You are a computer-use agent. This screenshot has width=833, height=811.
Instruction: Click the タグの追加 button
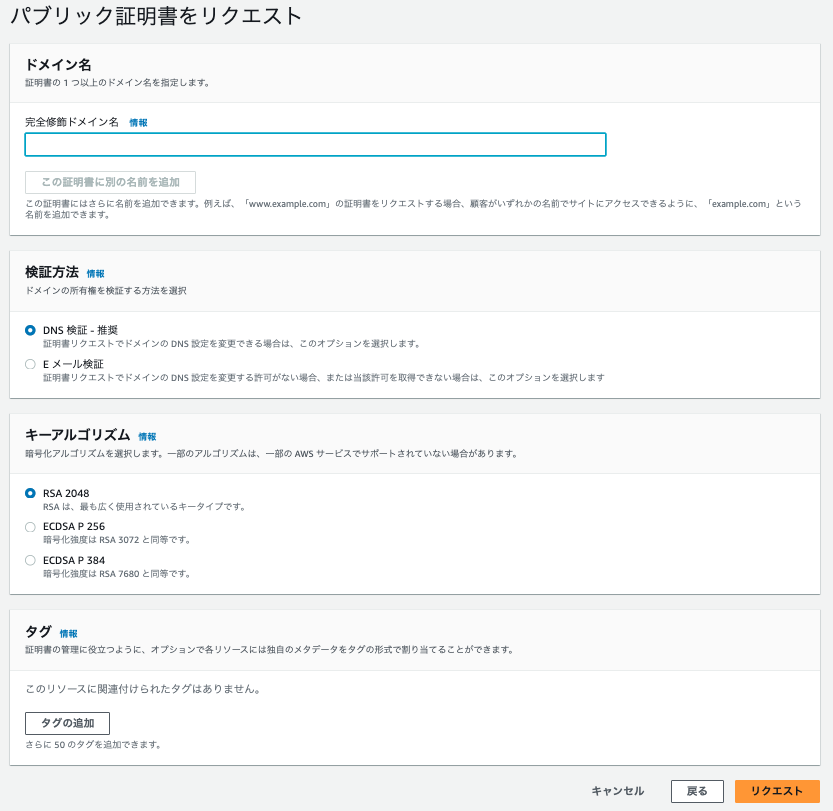pos(67,723)
